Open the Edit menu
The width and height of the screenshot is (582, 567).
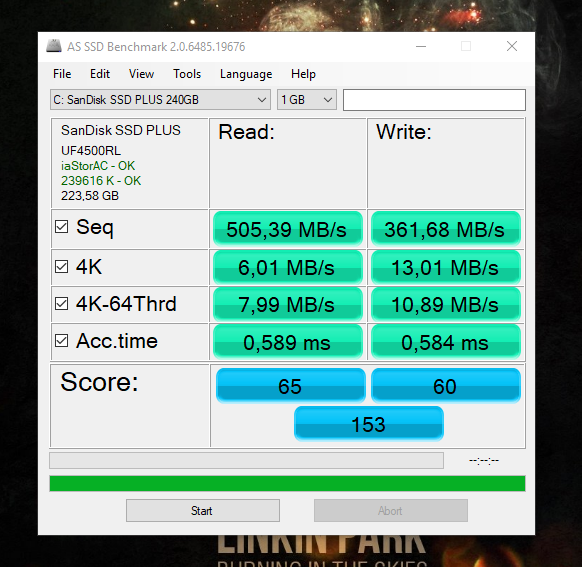click(100, 74)
